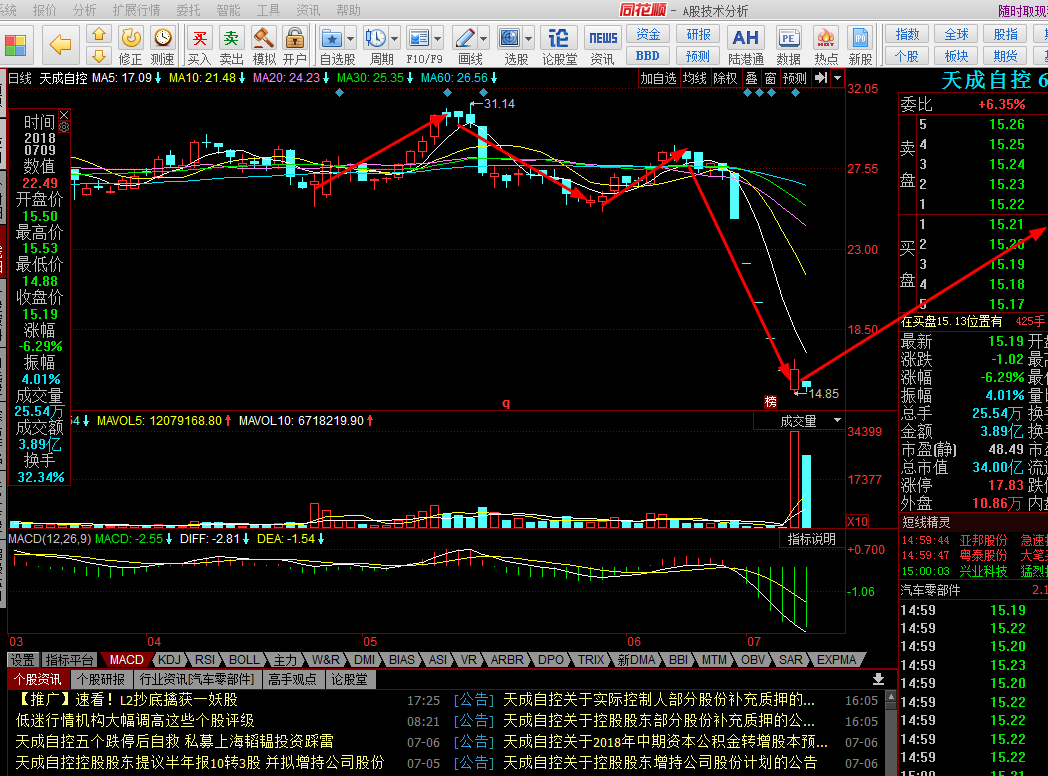Open 模拟 simulated trading
Screen dimensions: 1048x776
tap(263, 45)
